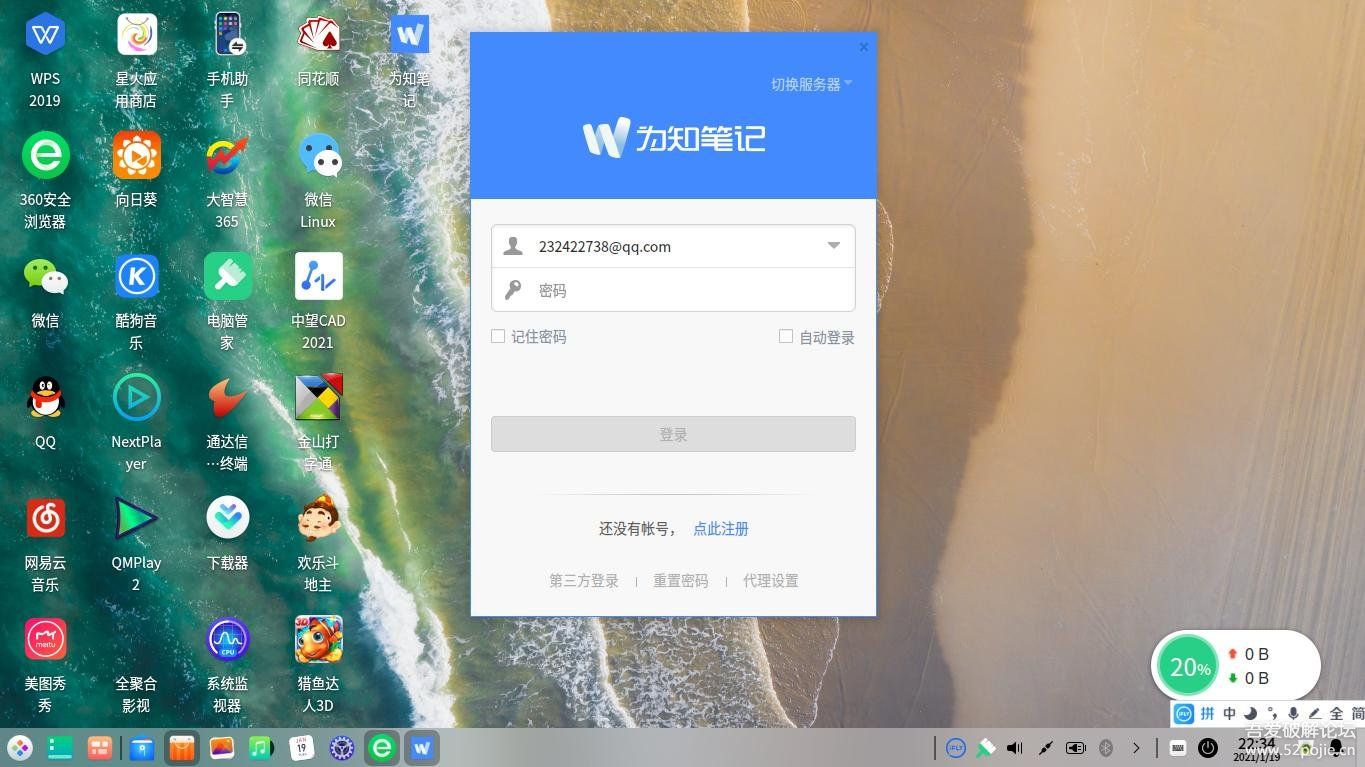Open the network connection tray icon

coord(1045,747)
